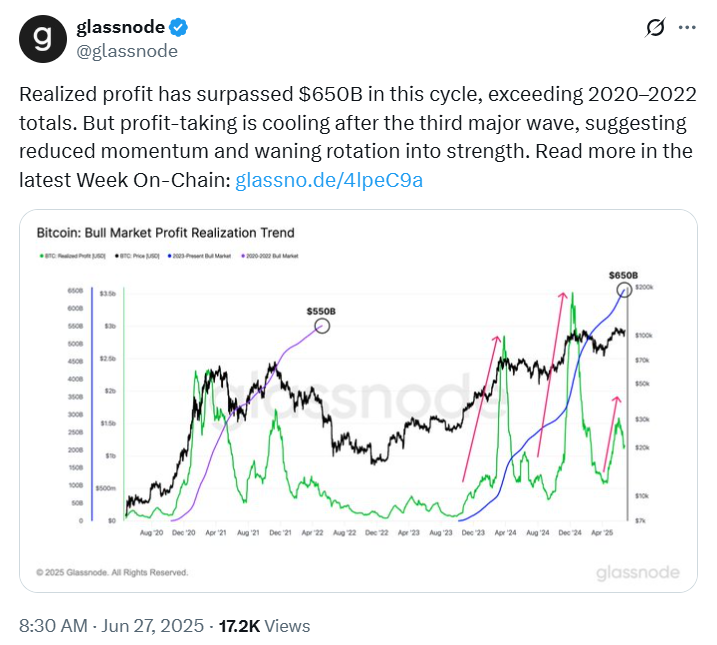This screenshot has height=645, width=717.
Task: Click the blue verified badge
Action: [178, 27]
